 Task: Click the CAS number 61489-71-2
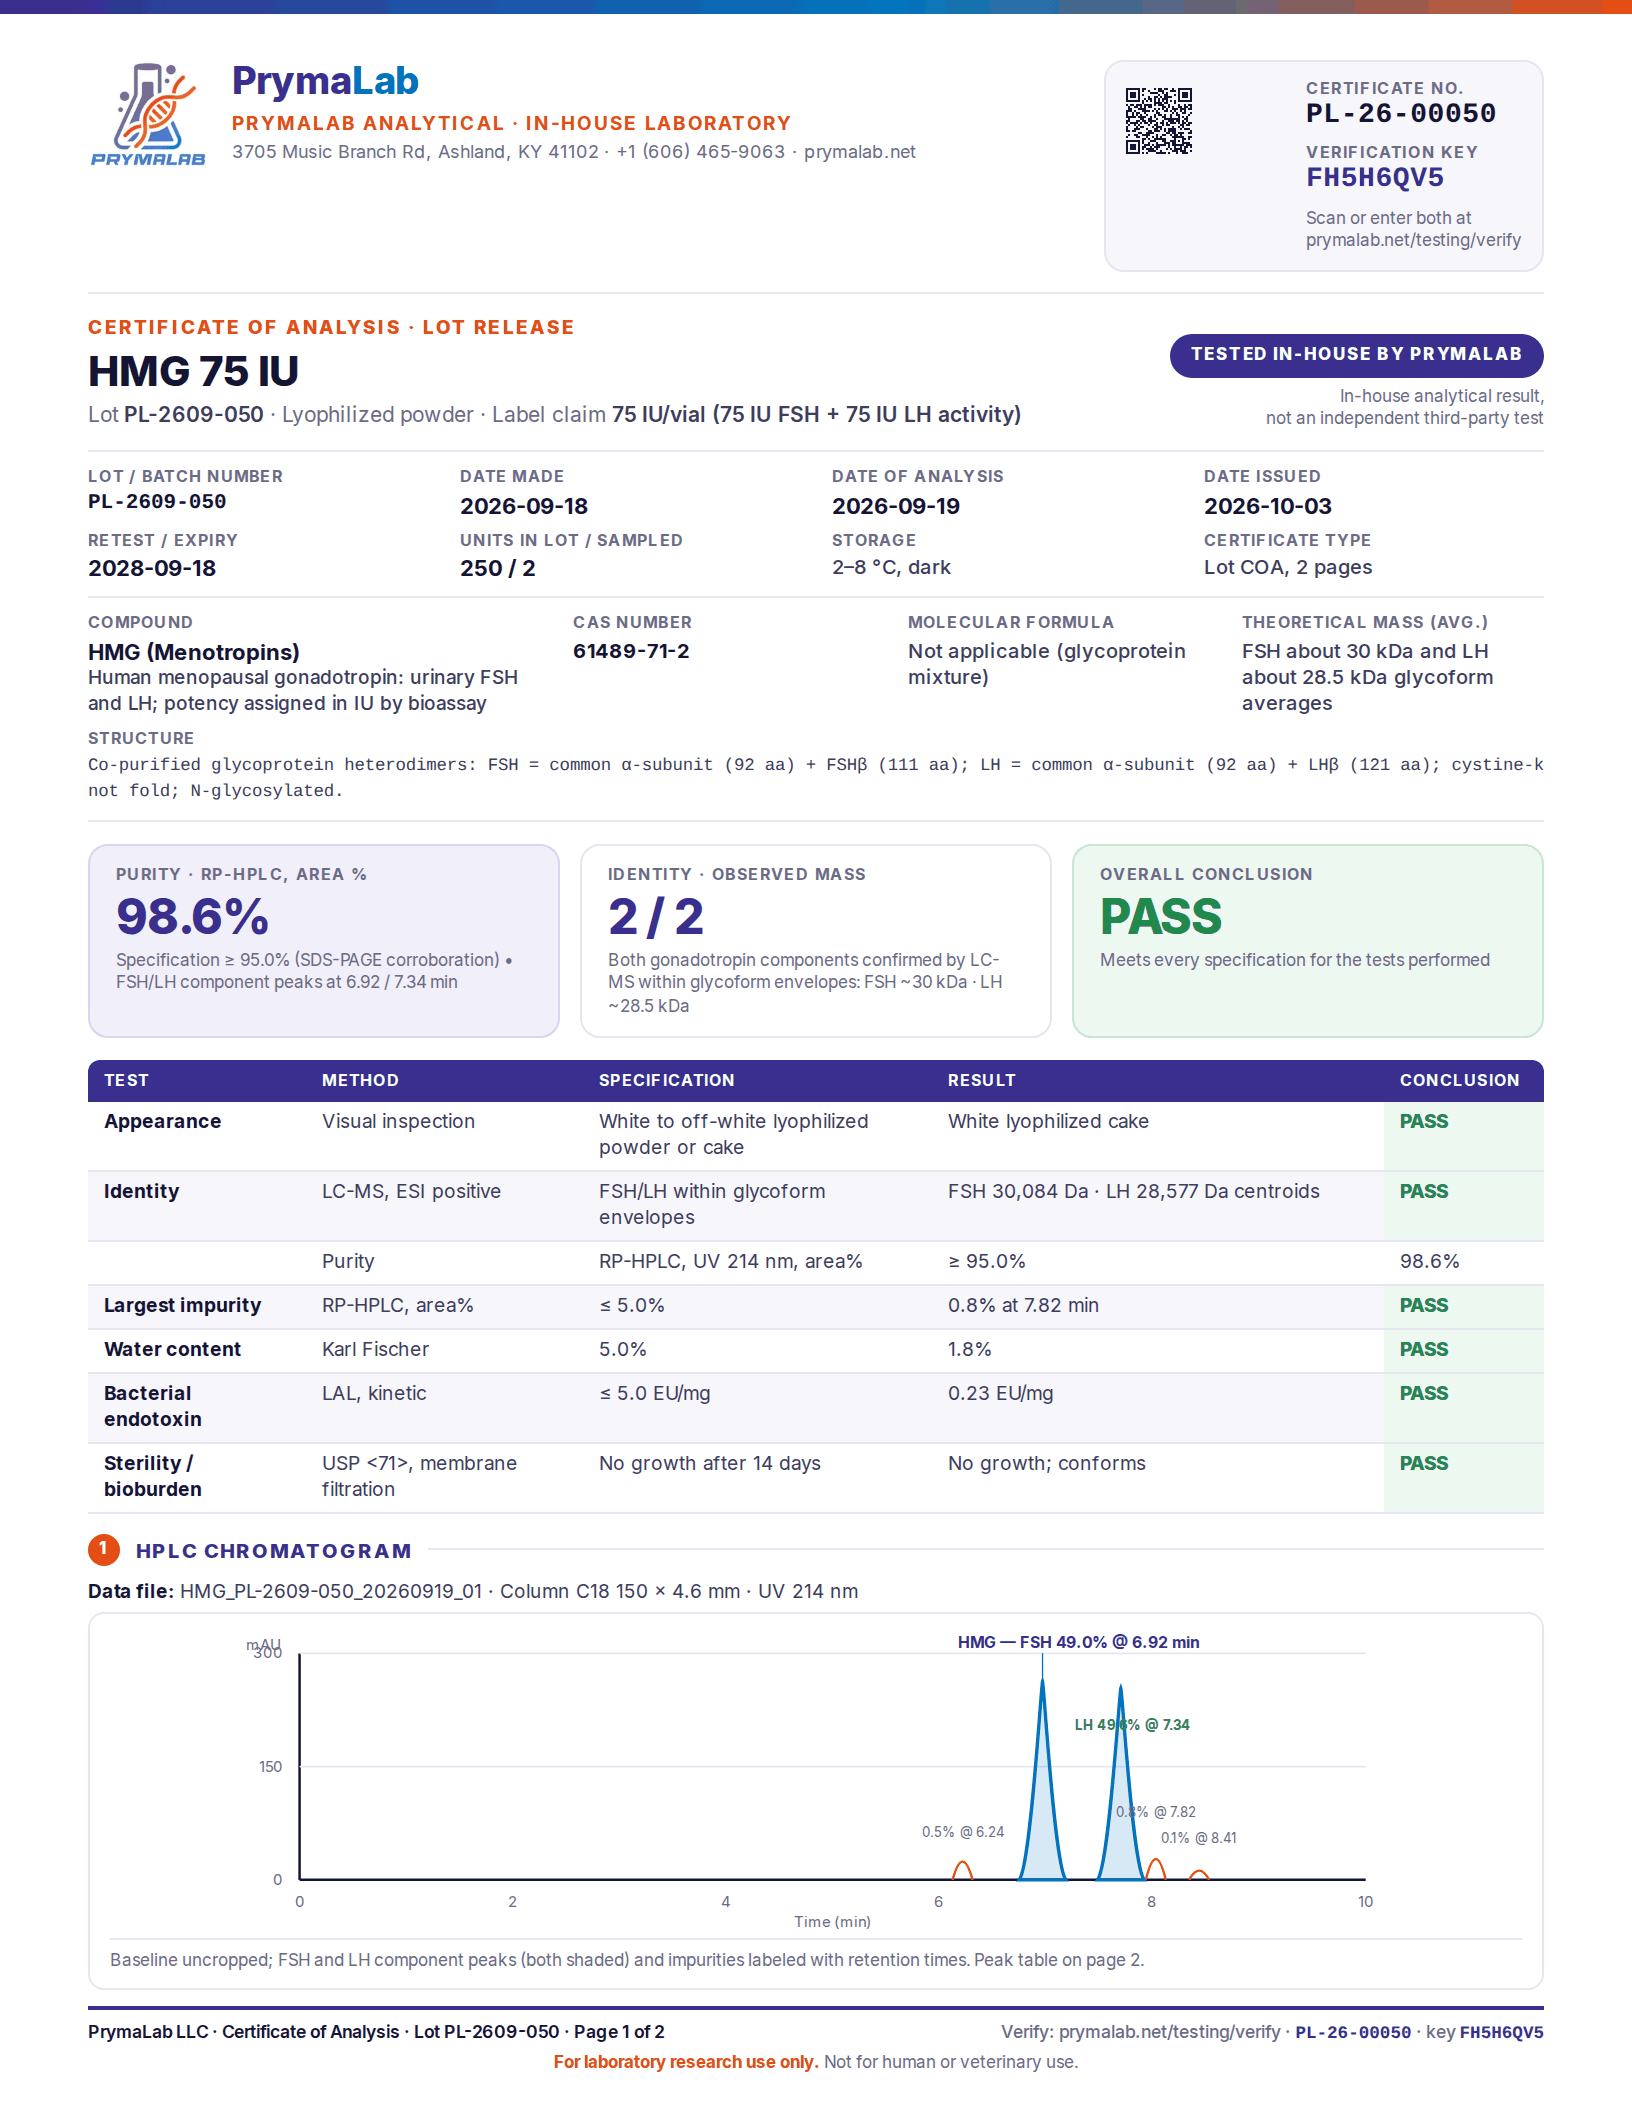(x=630, y=651)
